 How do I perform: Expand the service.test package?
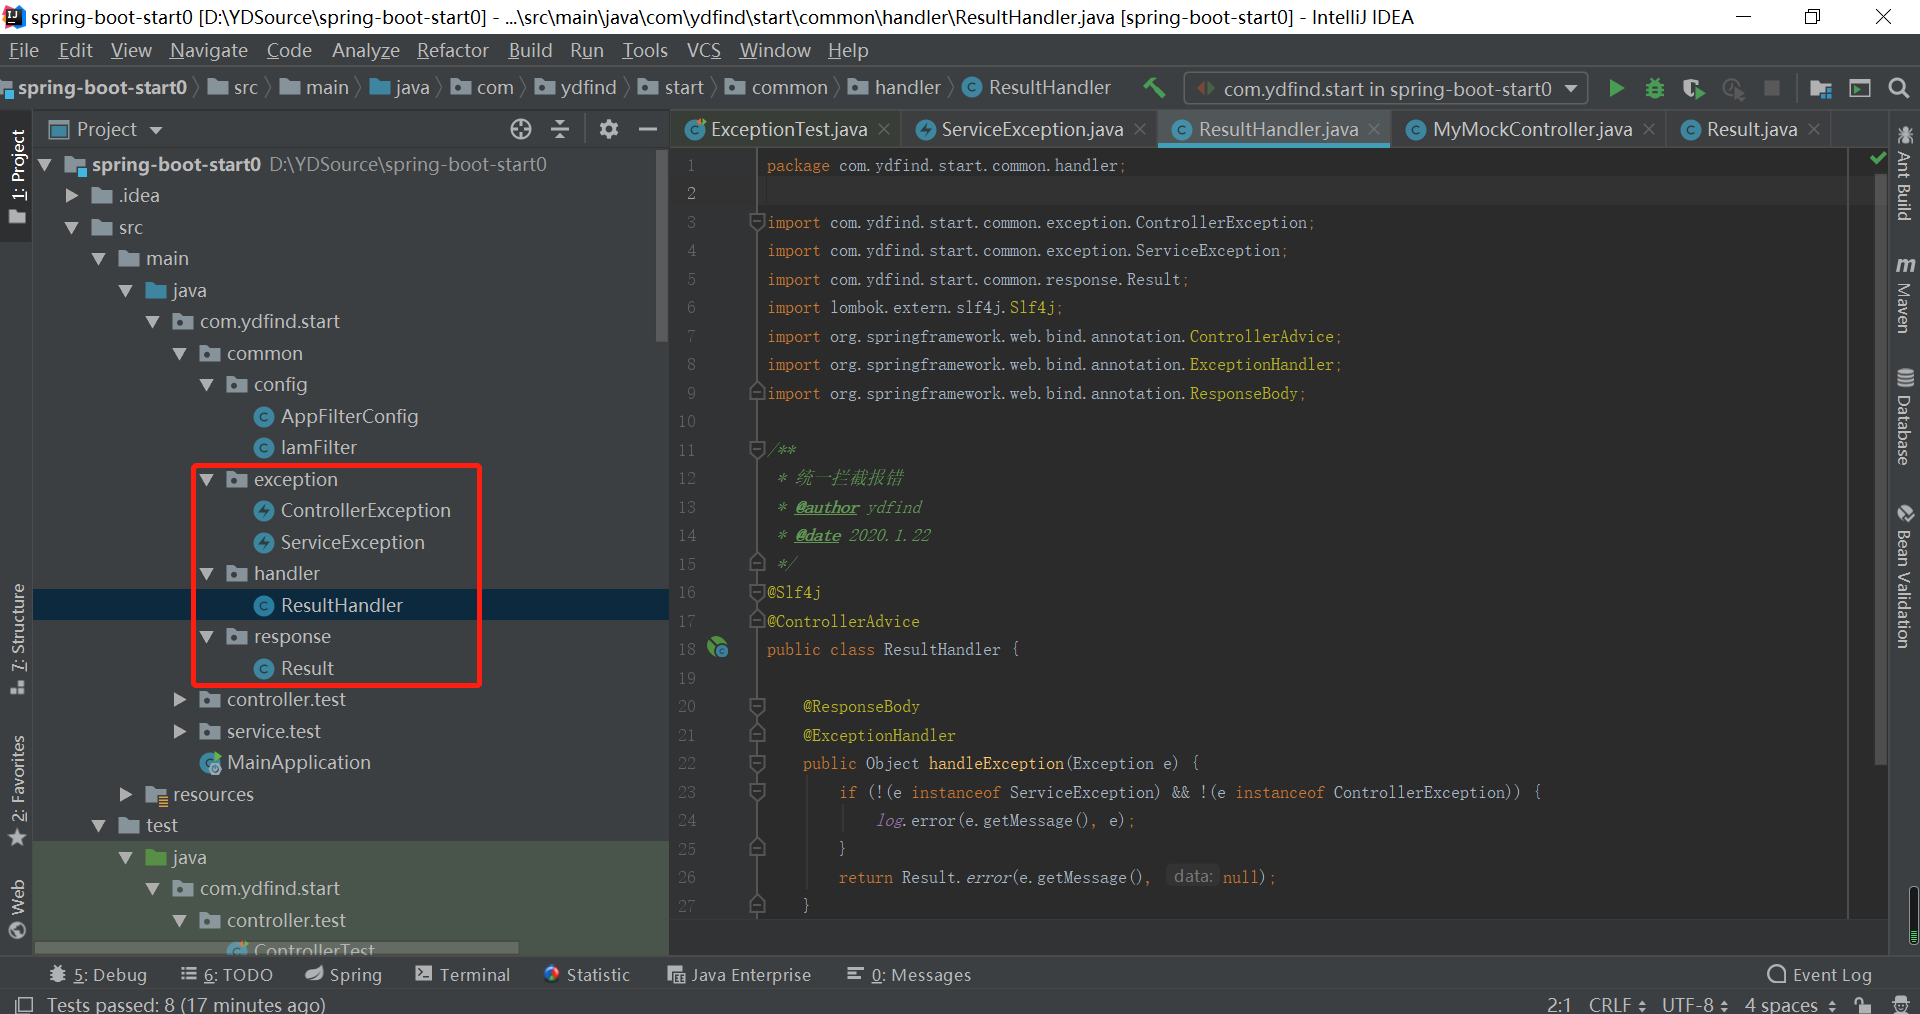[x=180, y=731]
